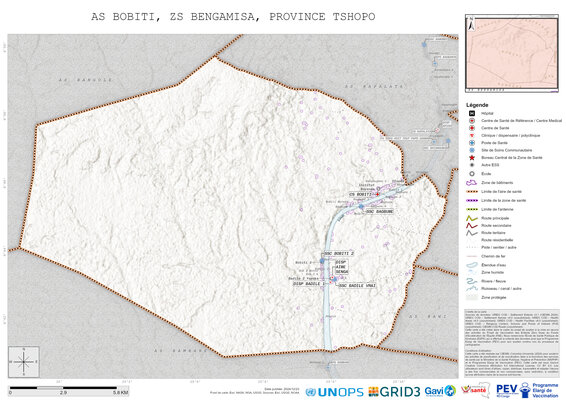Click the Limite de la zone de santé purple swatch

point(471,200)
